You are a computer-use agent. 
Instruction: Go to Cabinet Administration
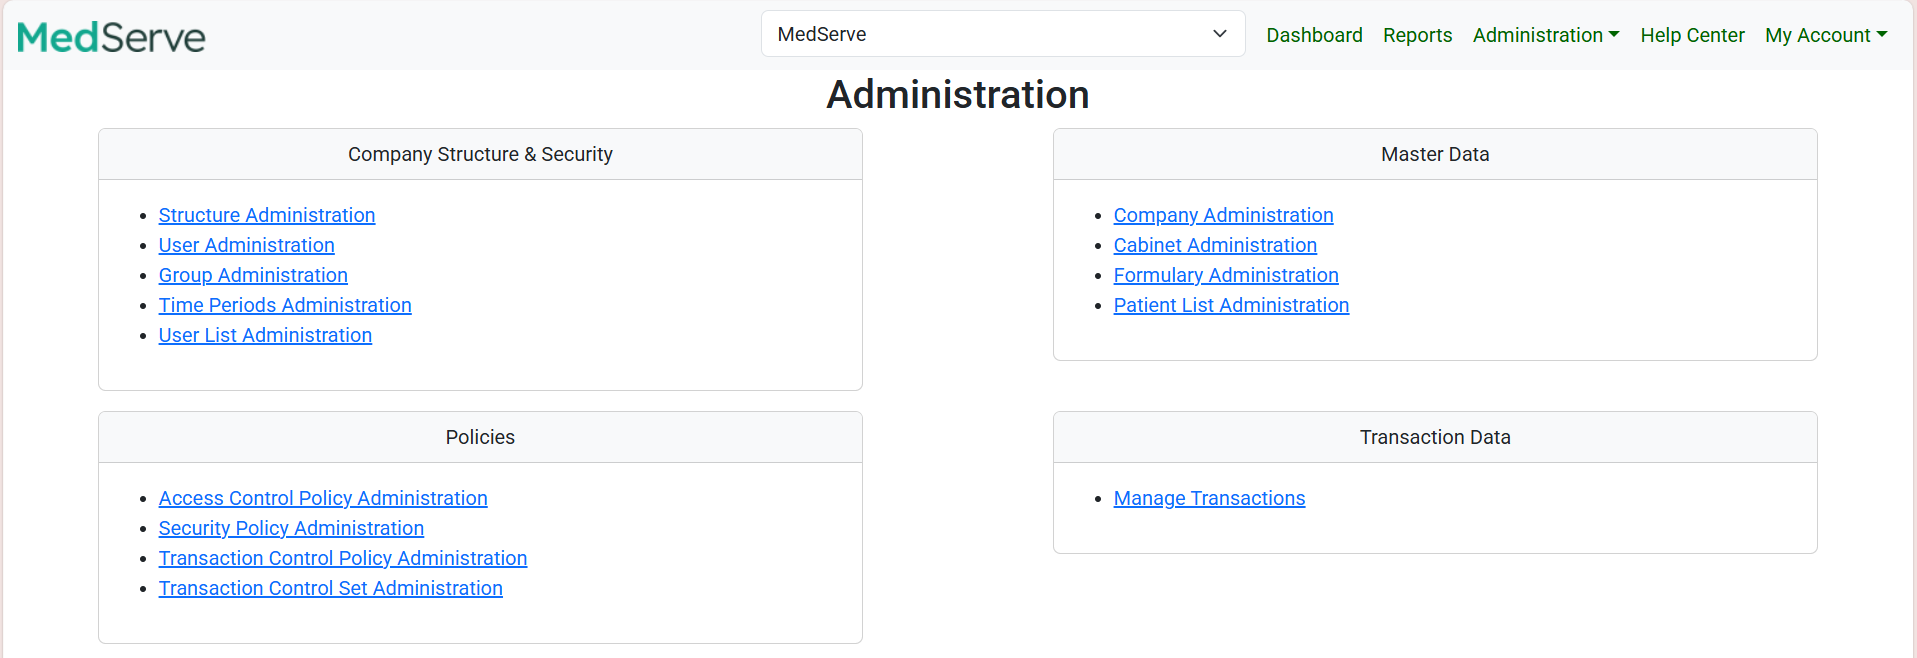[1215, 245]
